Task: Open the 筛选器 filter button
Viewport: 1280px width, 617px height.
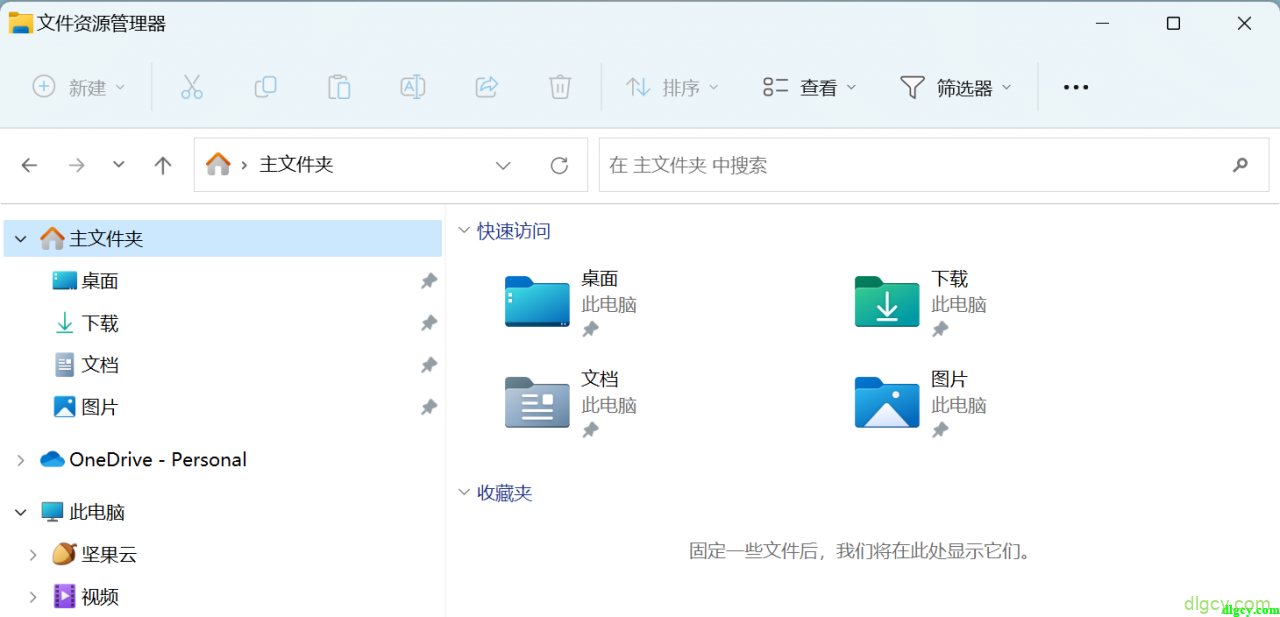Action: point(955,88)
